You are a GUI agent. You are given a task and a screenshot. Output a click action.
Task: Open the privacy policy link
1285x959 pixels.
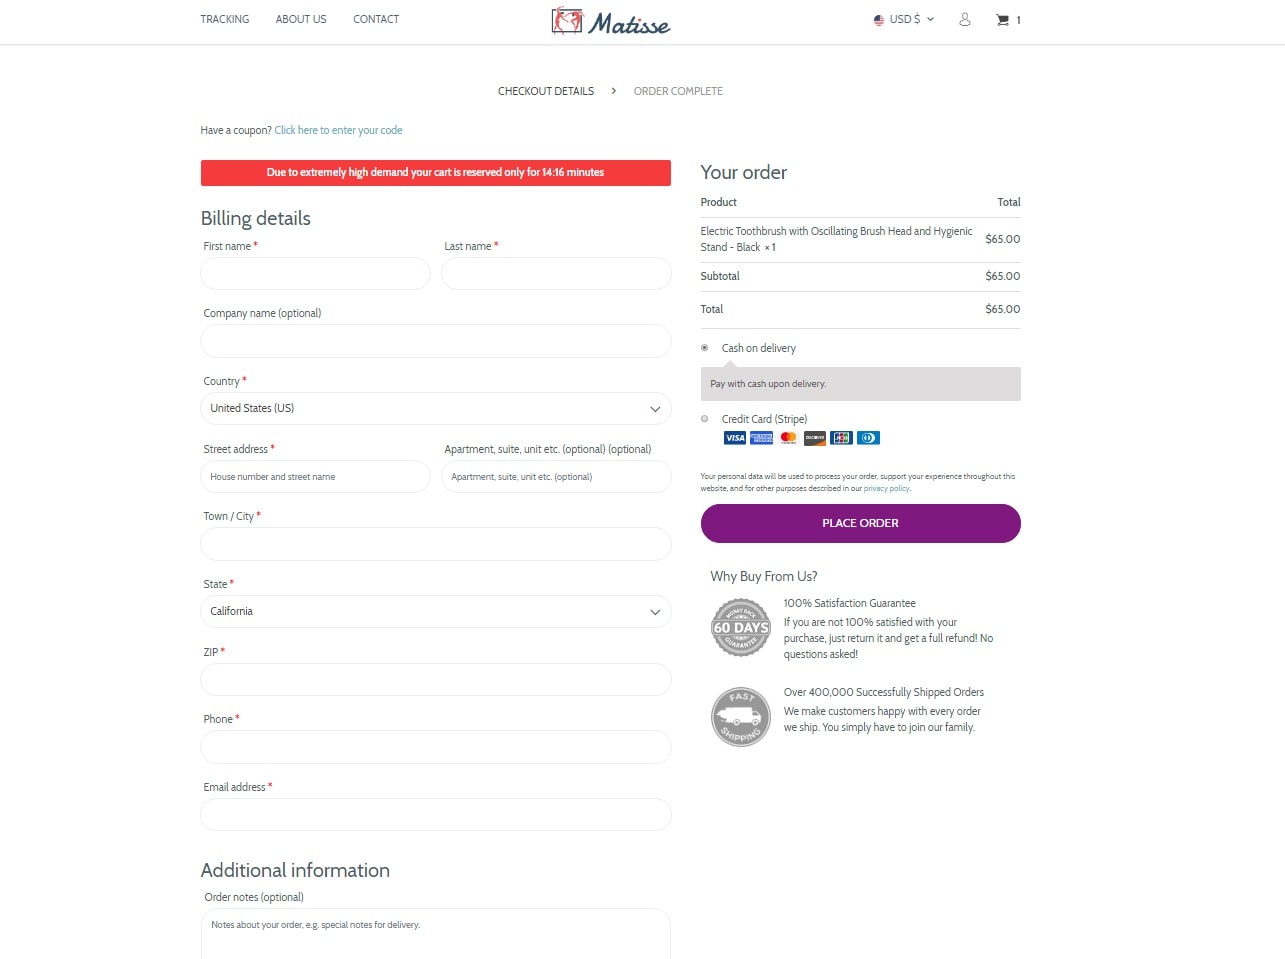pos(887,489)
